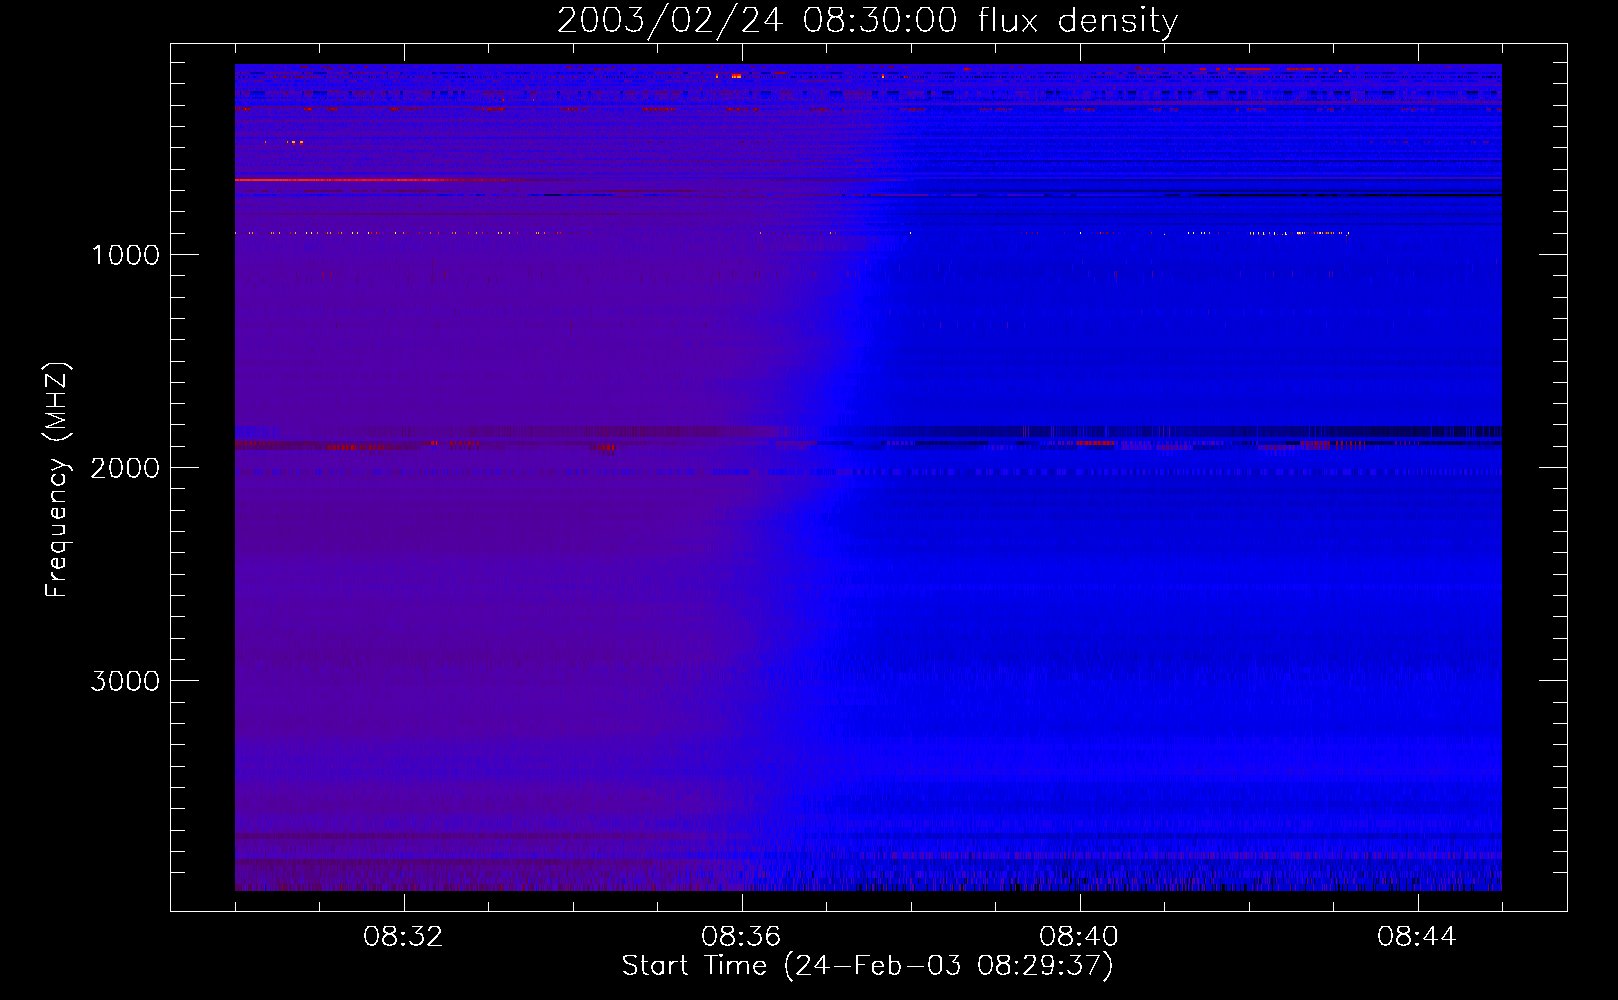
Task: Click the 1000 frequency tick label
Action: 125,255
